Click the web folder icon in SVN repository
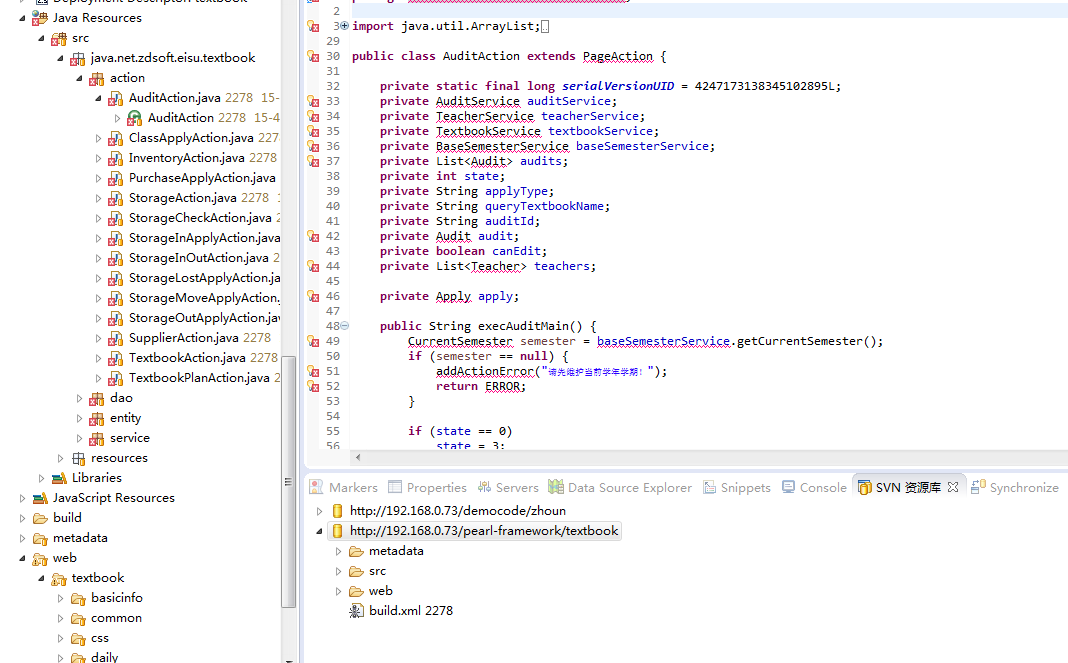This screenshot has width=1068, height=663. tap(356, 591)
